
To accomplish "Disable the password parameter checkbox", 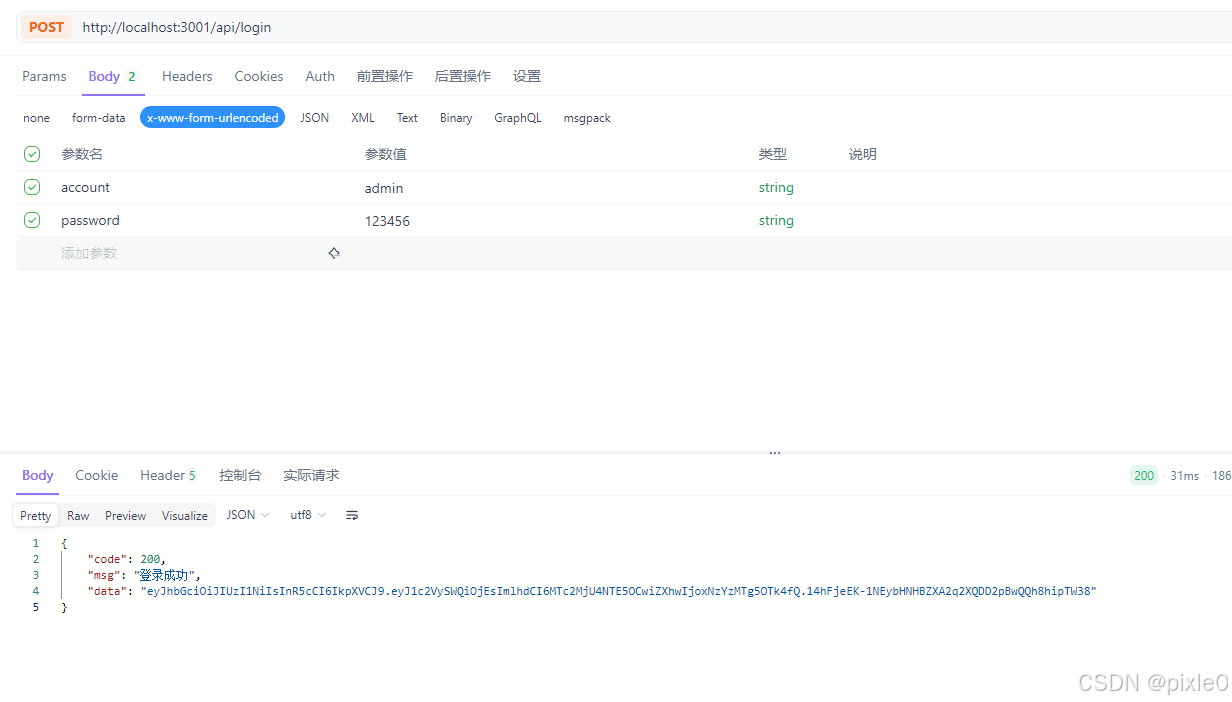I will point(31,220).
